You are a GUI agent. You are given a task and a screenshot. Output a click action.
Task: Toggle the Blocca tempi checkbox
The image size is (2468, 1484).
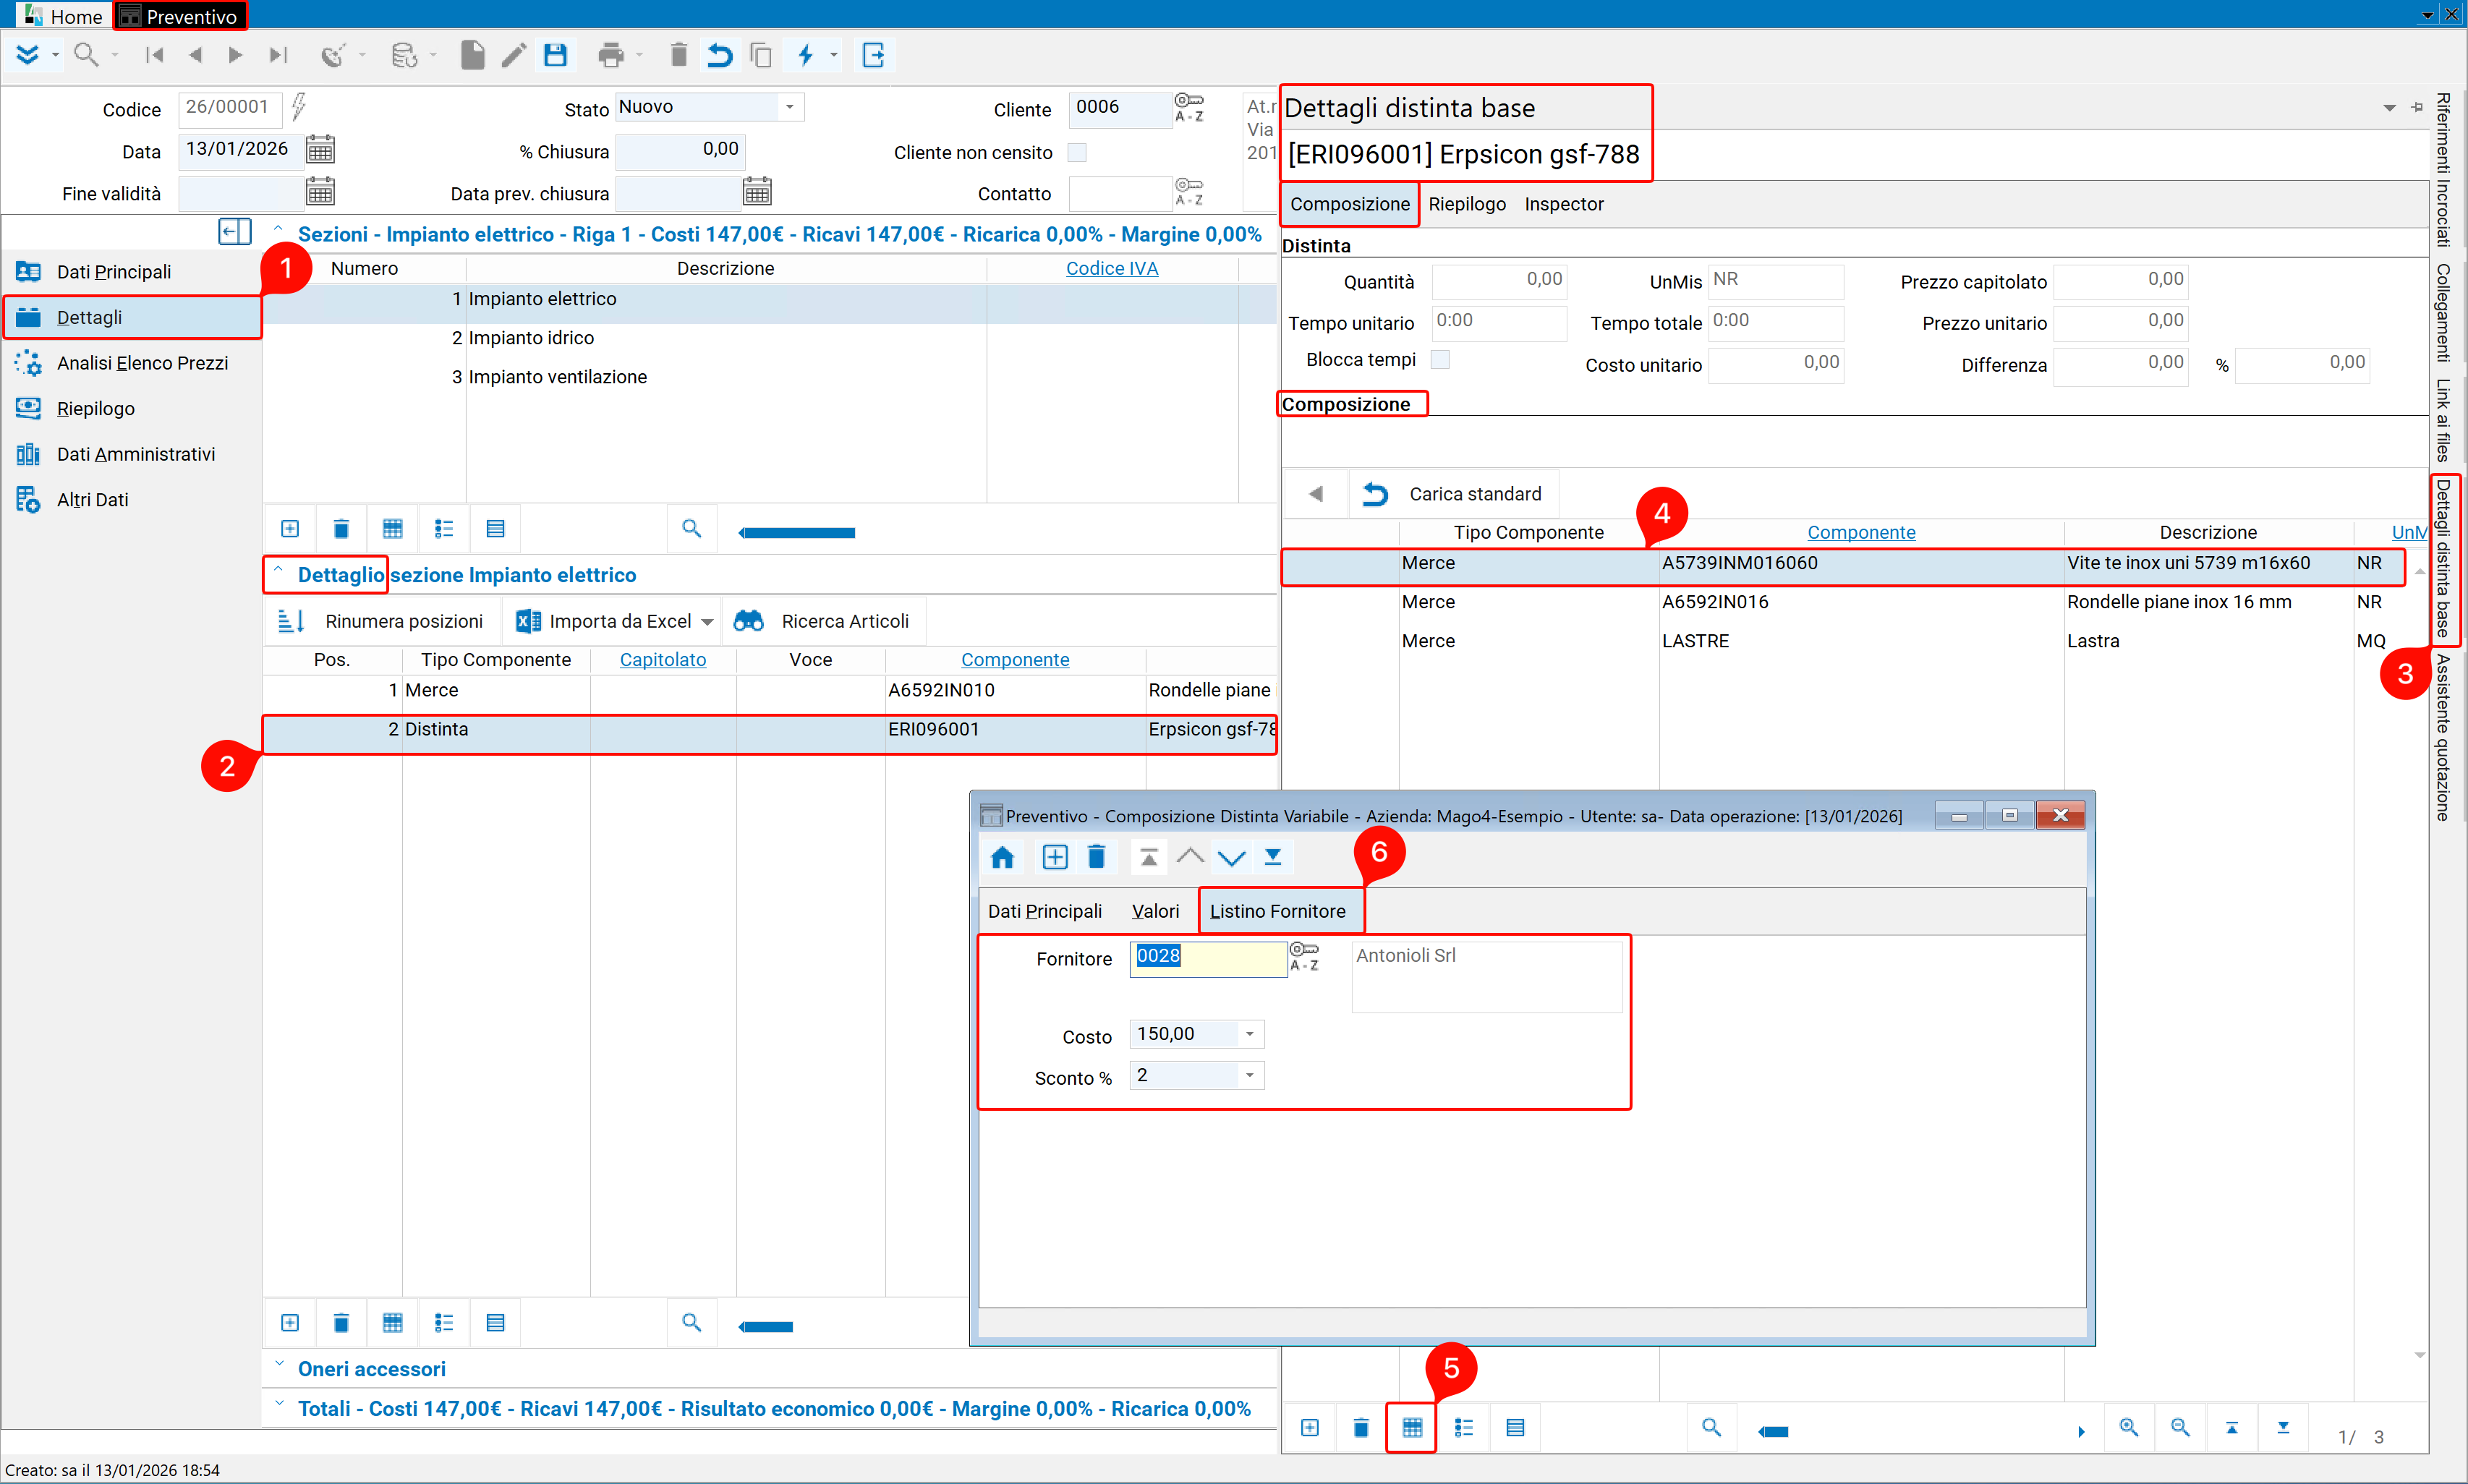[x=1440, y=359]
